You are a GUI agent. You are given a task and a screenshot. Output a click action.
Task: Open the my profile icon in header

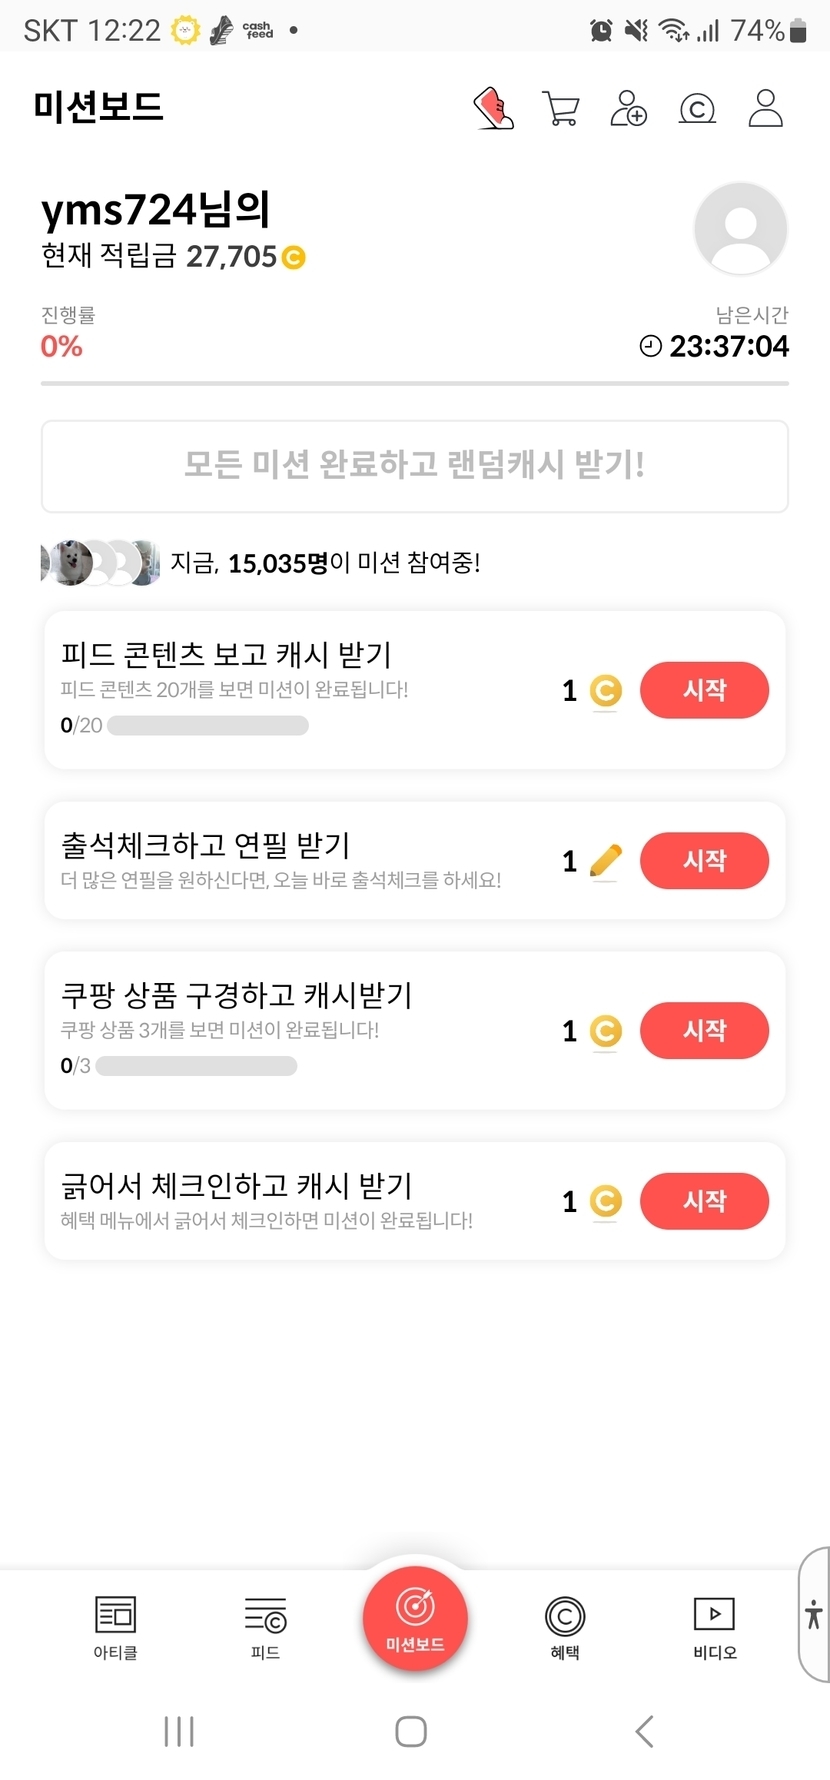[x=765, y=108]
